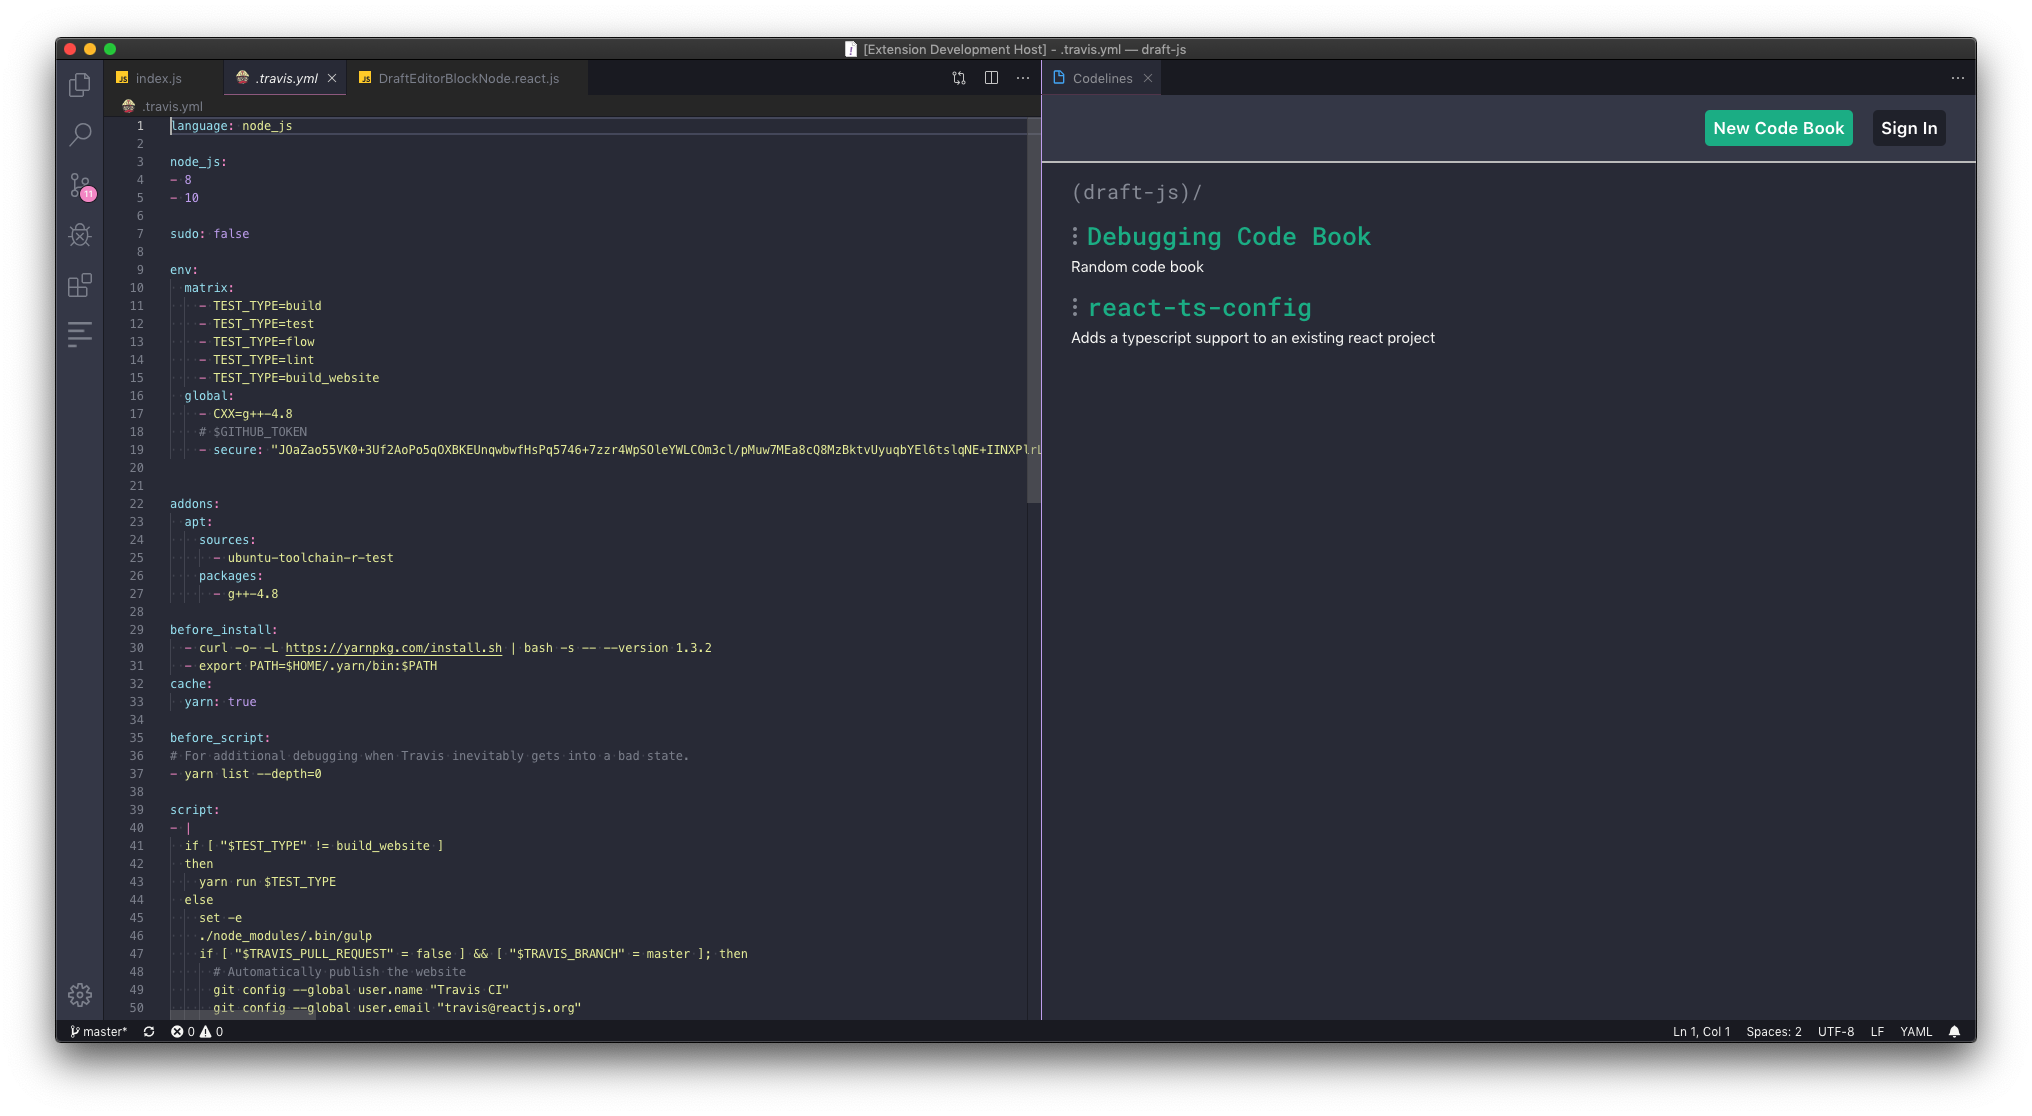The image size is (2032, 1116).
Task: Open the Search view icon
Action: [x=80, y=134]
